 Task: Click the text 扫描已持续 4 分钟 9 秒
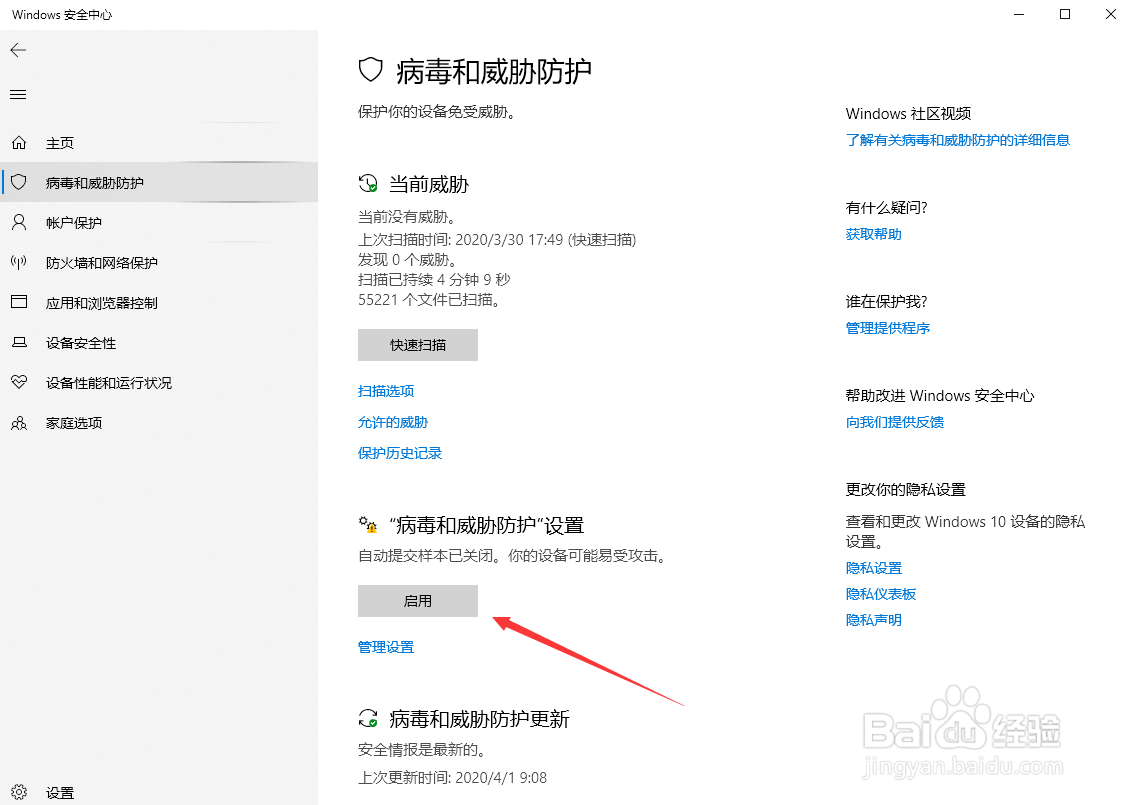click(x=434, y=280)
